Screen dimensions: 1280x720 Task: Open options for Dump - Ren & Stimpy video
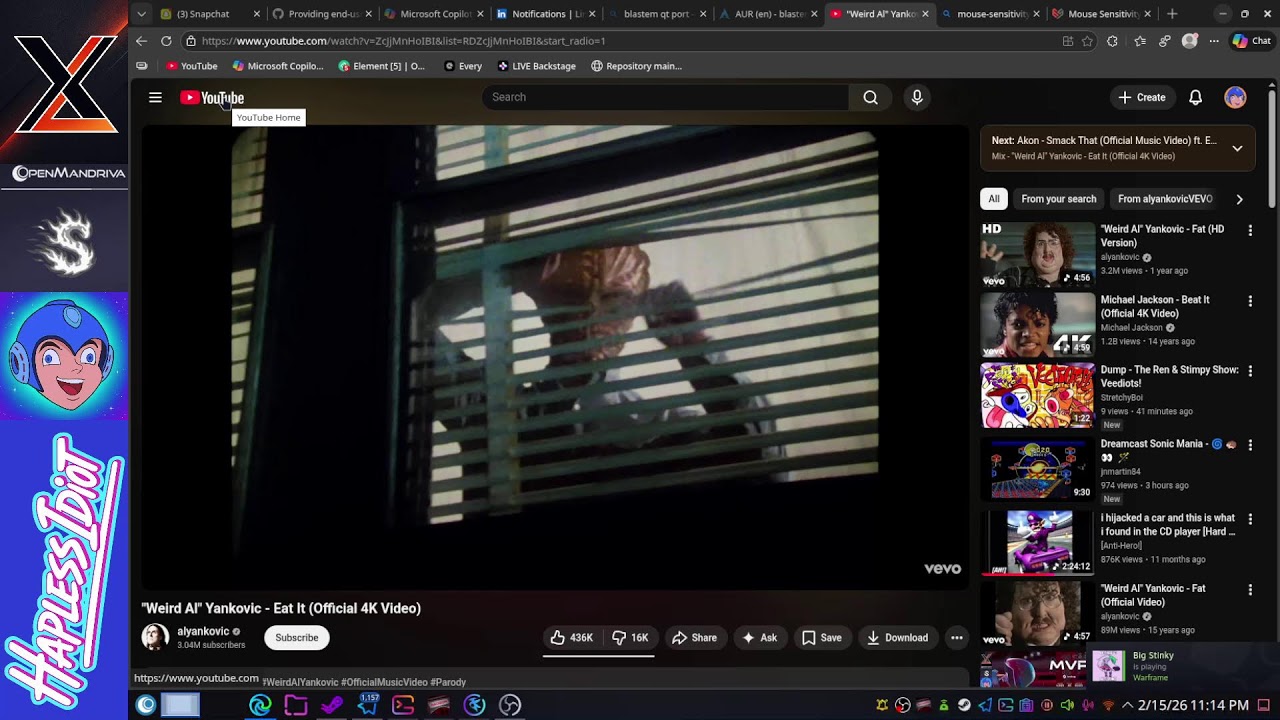1250,371
